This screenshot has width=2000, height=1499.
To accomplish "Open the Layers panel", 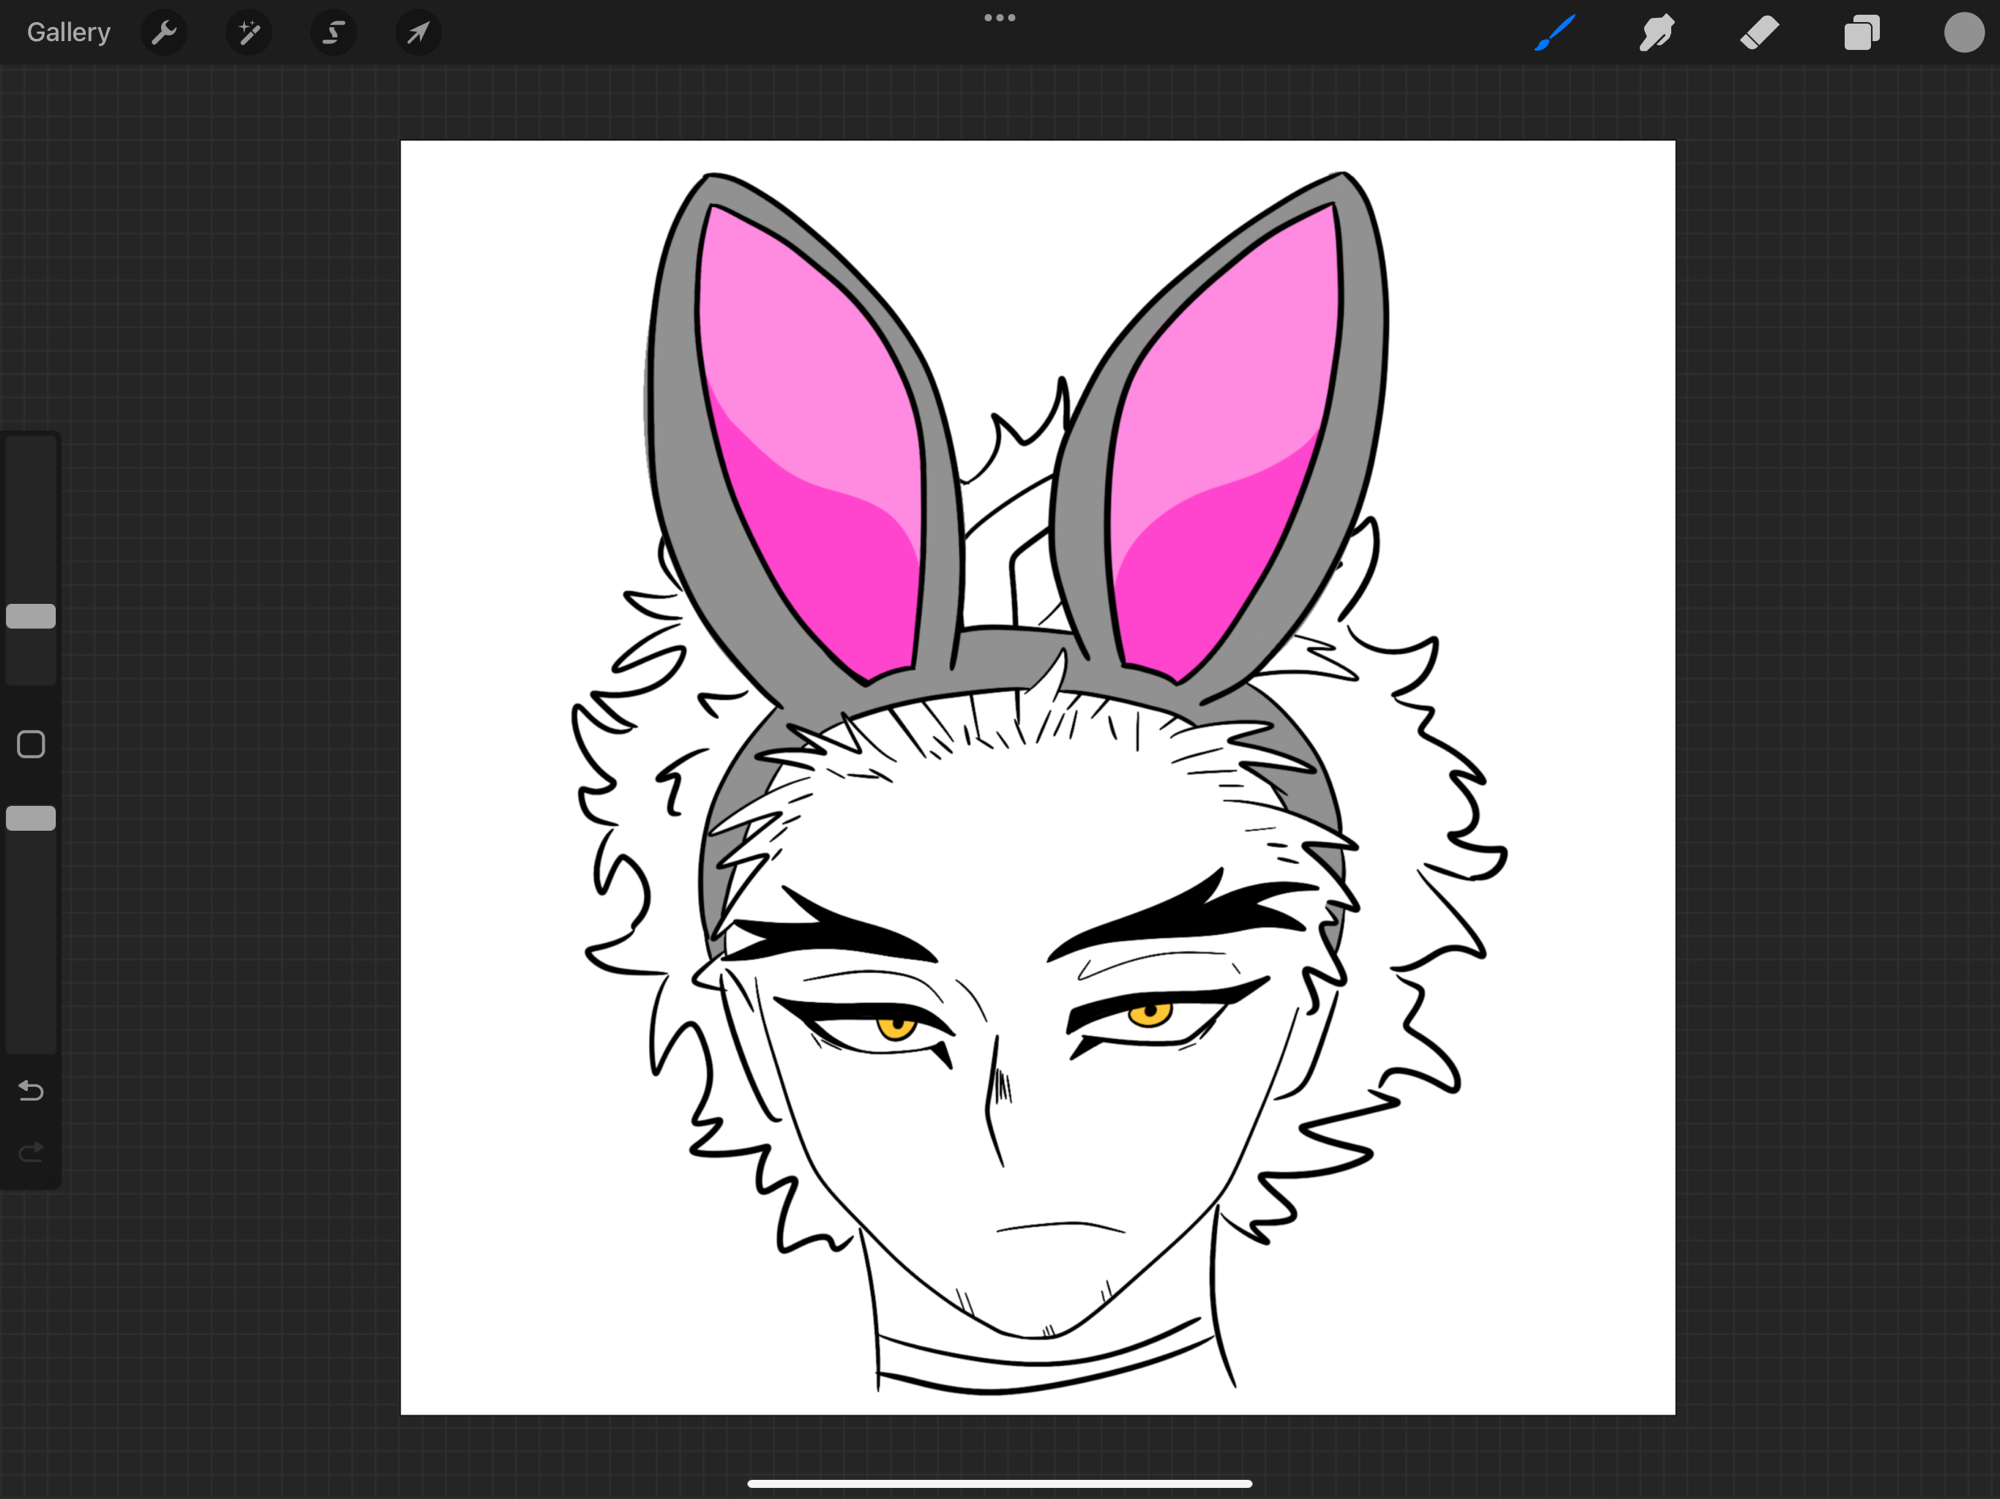I will [x=1861, y=33].
